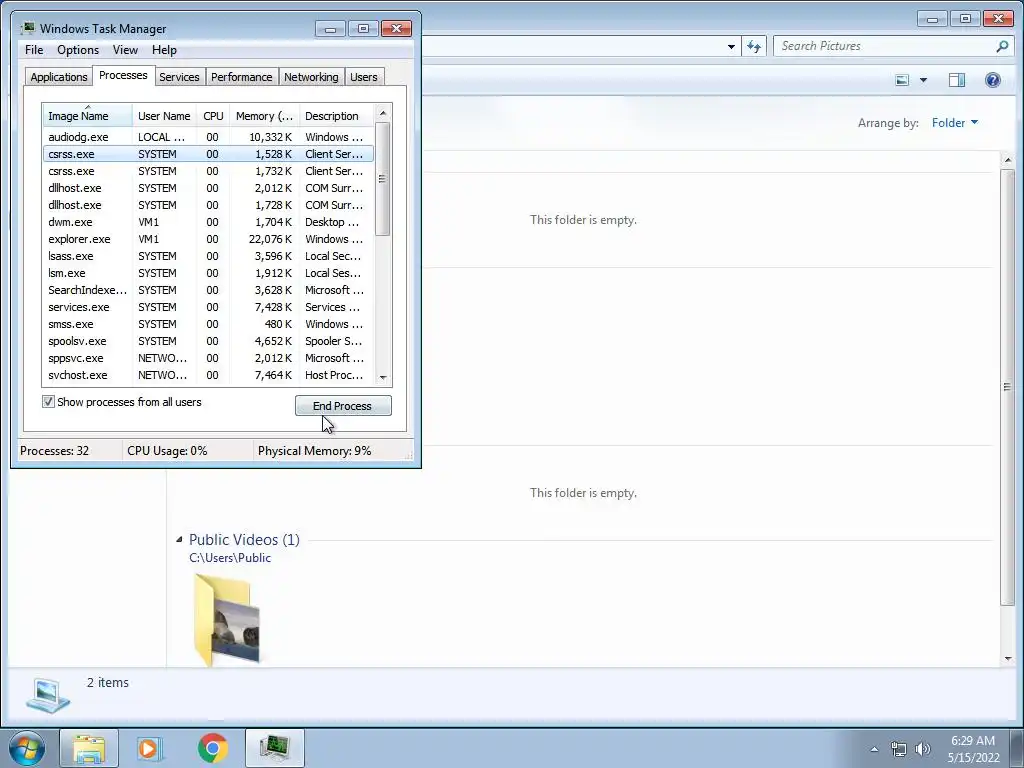
Task: Toggle Show processes from all users
Action: 48,402
